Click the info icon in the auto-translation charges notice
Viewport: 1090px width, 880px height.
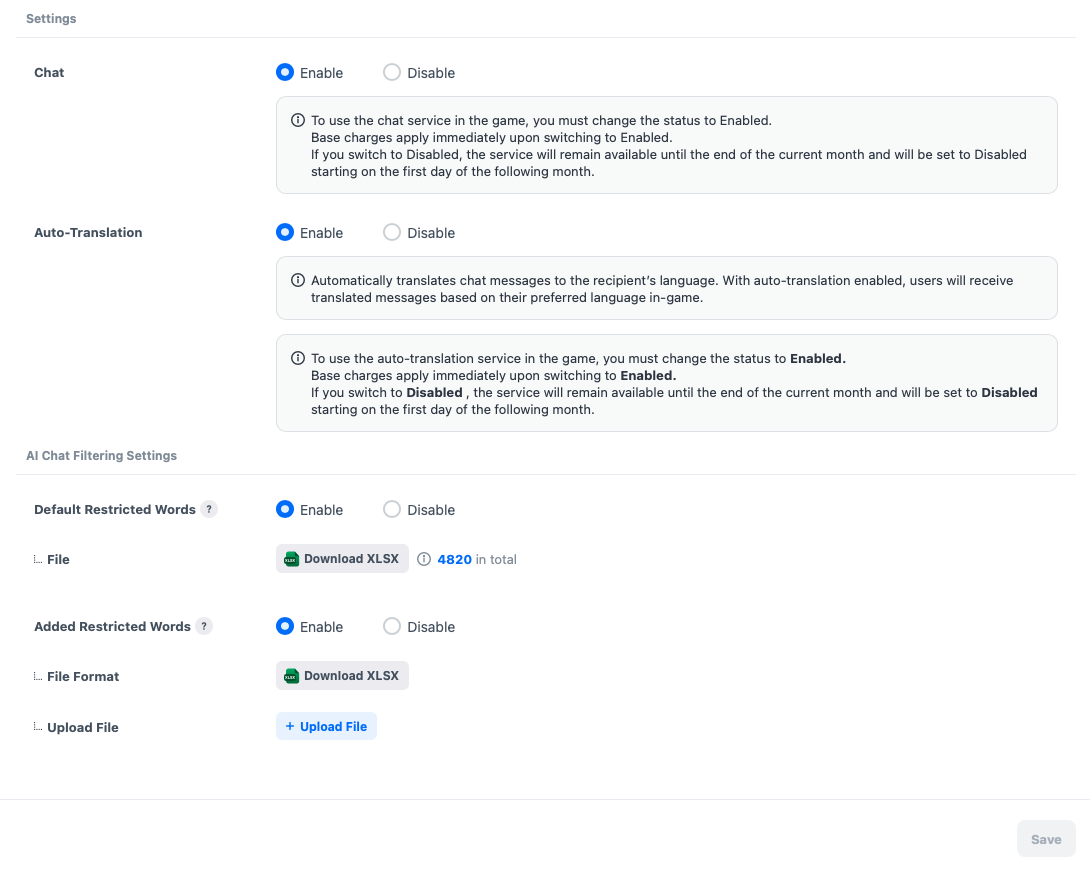298,358
